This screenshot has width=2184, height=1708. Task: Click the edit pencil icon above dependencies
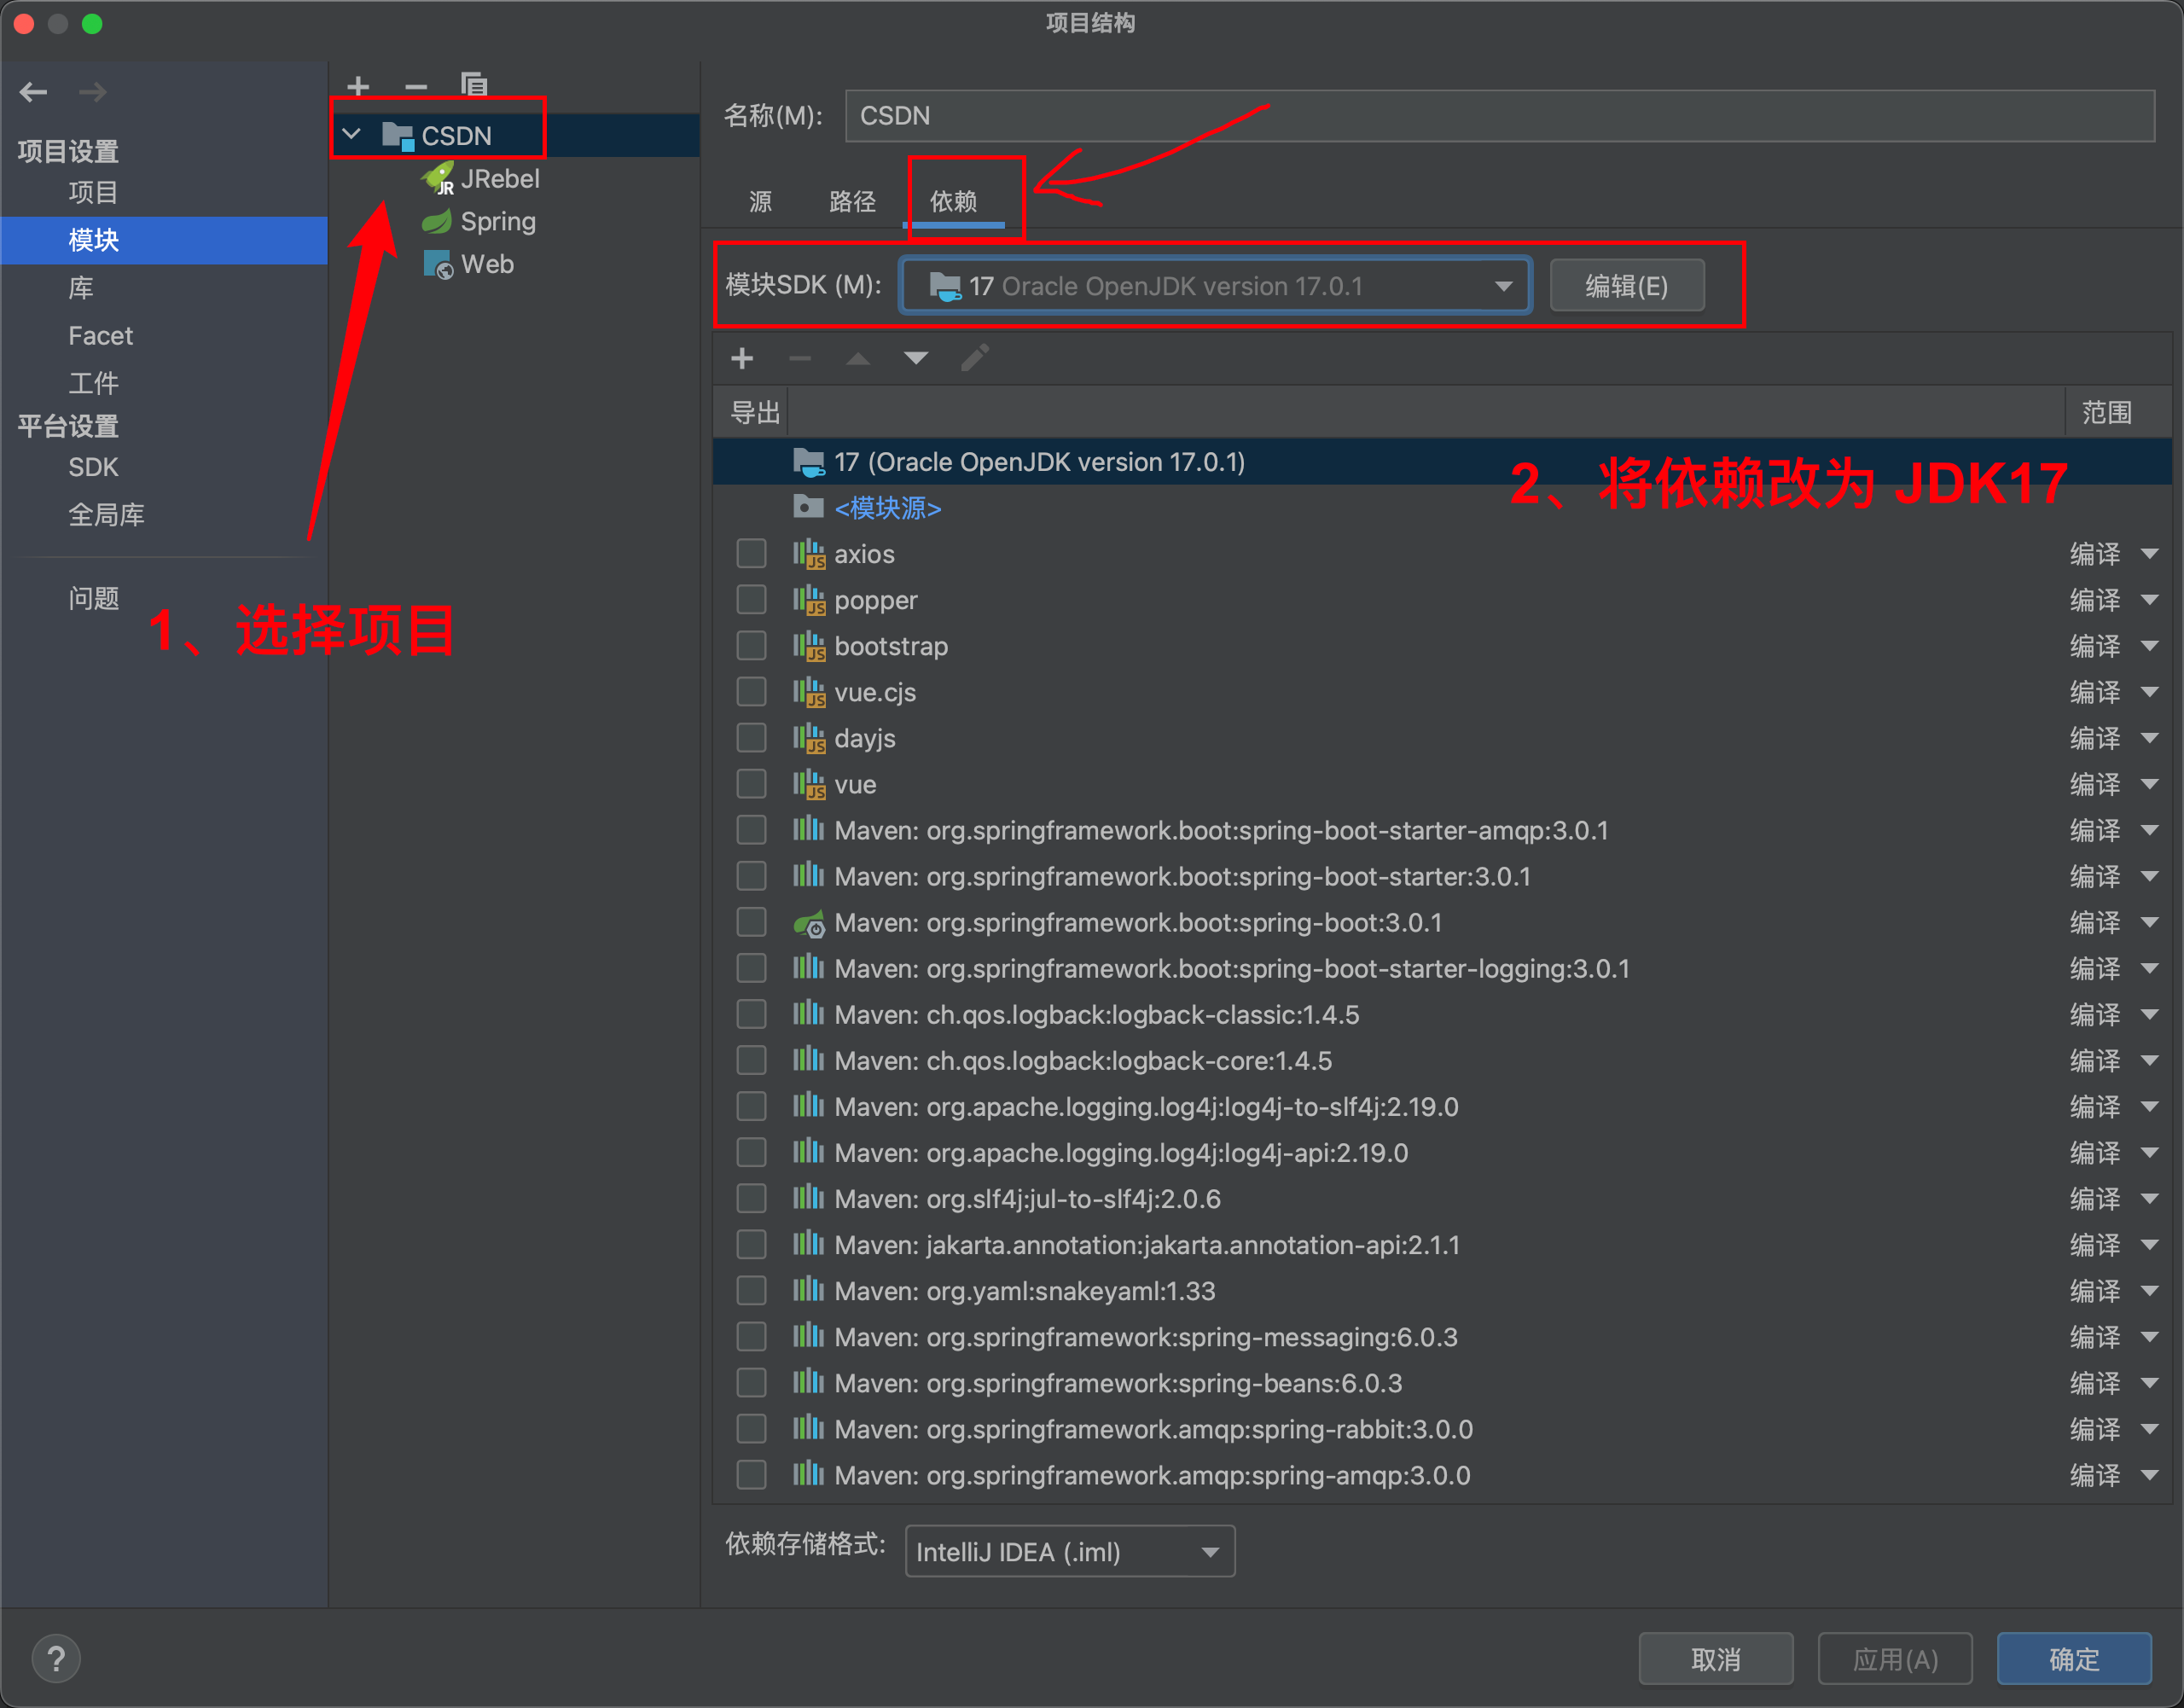point(975,357)
